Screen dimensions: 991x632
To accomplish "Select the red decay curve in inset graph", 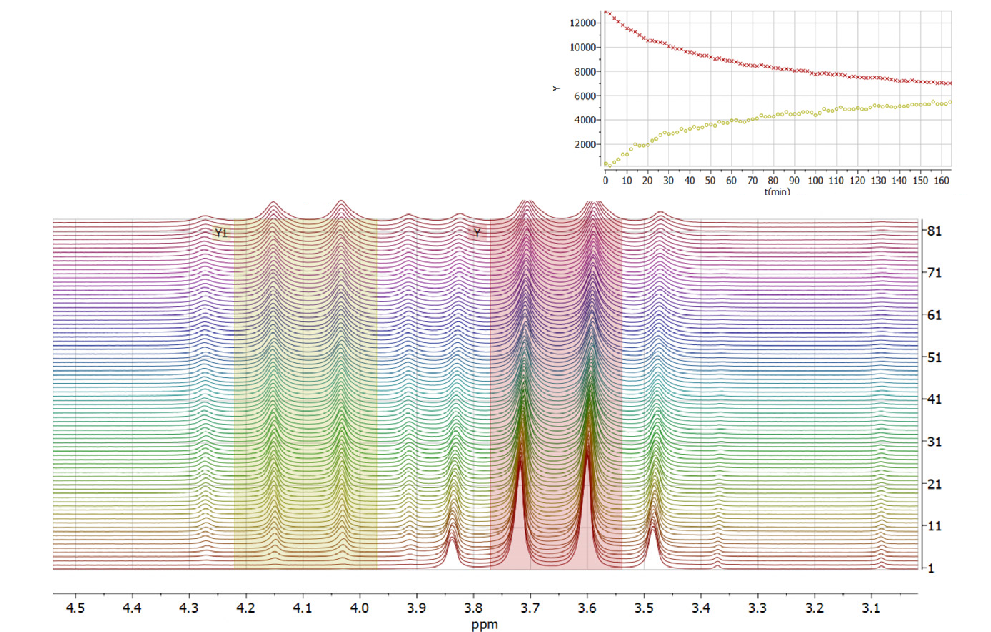I will [x=777, y=59].
